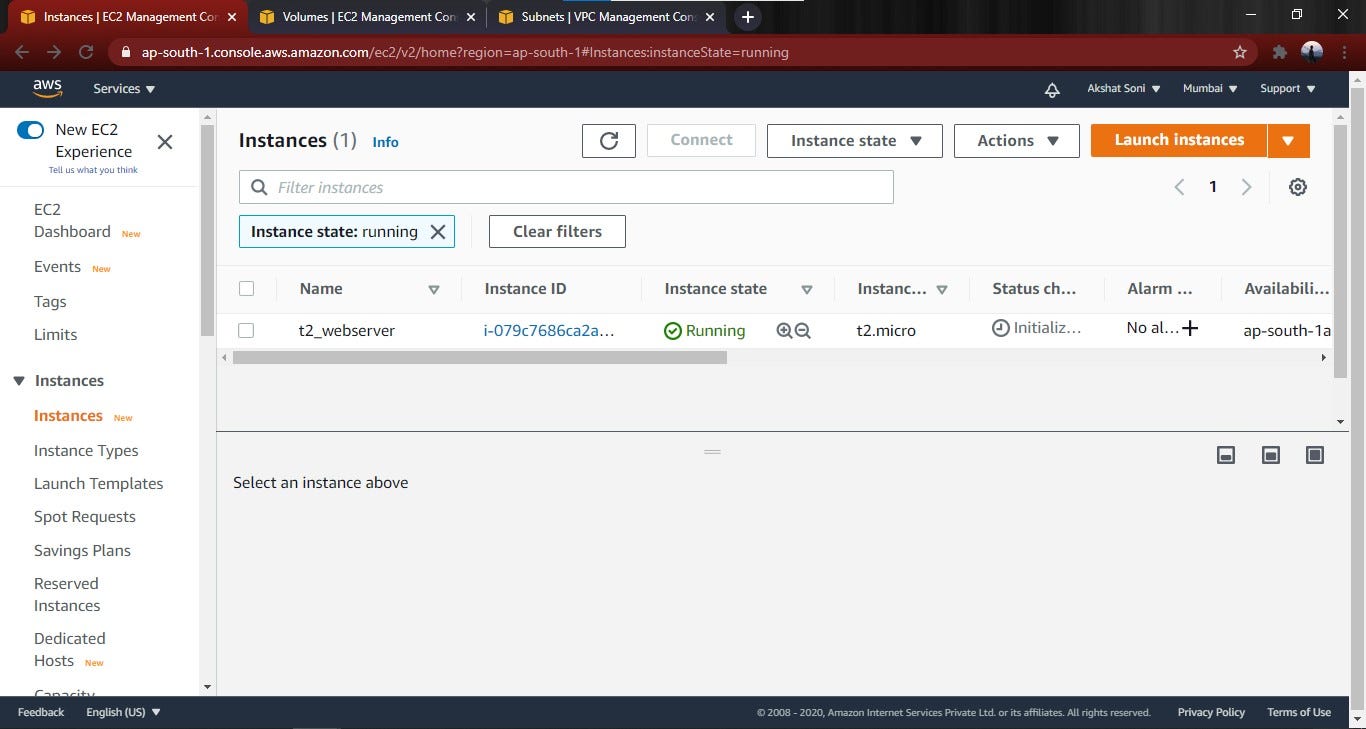Sort by Name column arrow

point(434,290)
